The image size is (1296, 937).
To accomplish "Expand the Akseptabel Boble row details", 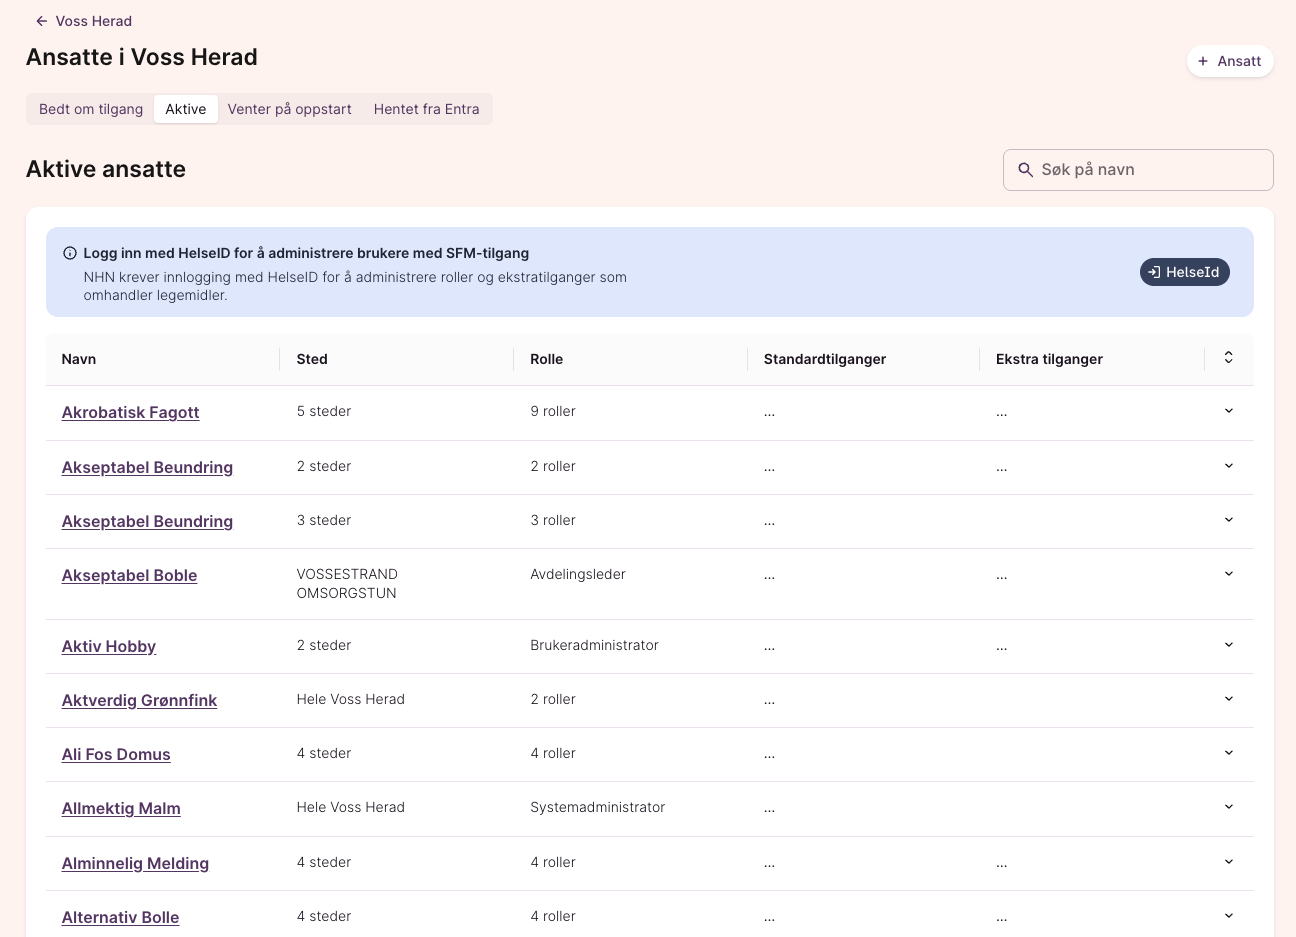I will (x=1228, y=574).
